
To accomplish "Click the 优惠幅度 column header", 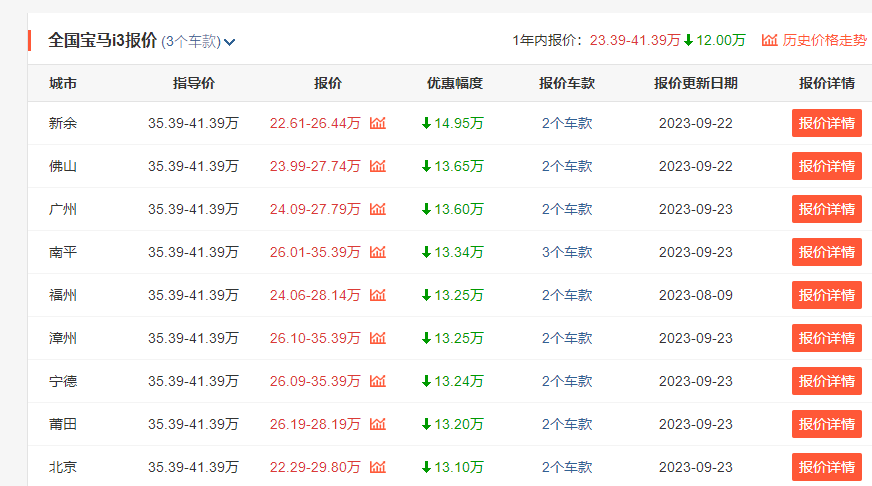I will 455,83.
